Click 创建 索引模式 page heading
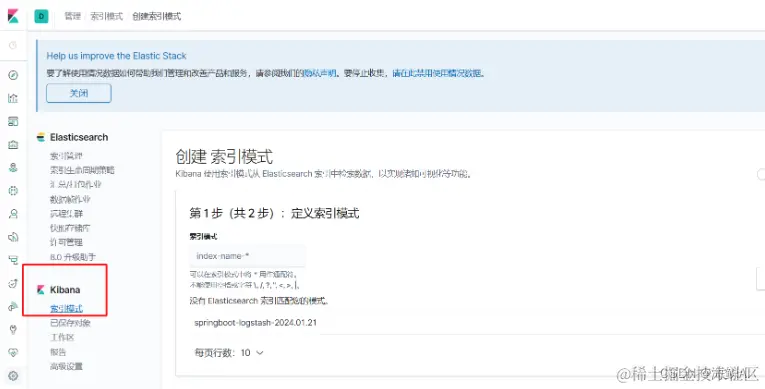The image size is (765, 389). pos(224,157)
